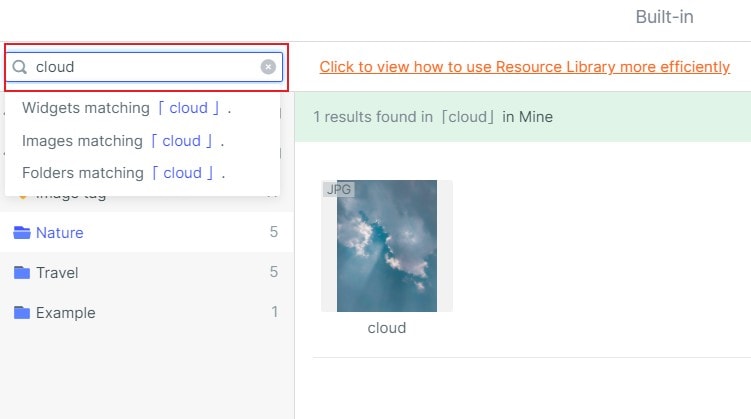Screen dimensions: 751x419
Task: Choose "Images matching cloud" suggestion
Action: 123,141
